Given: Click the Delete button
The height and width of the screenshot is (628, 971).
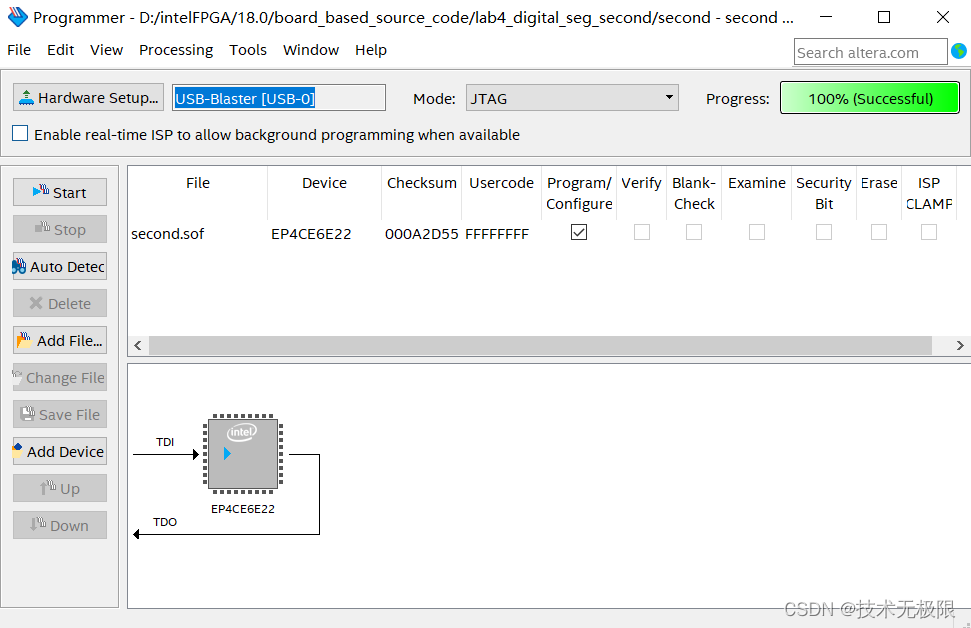Looking at the screenshot, I should tap(60, 303).
